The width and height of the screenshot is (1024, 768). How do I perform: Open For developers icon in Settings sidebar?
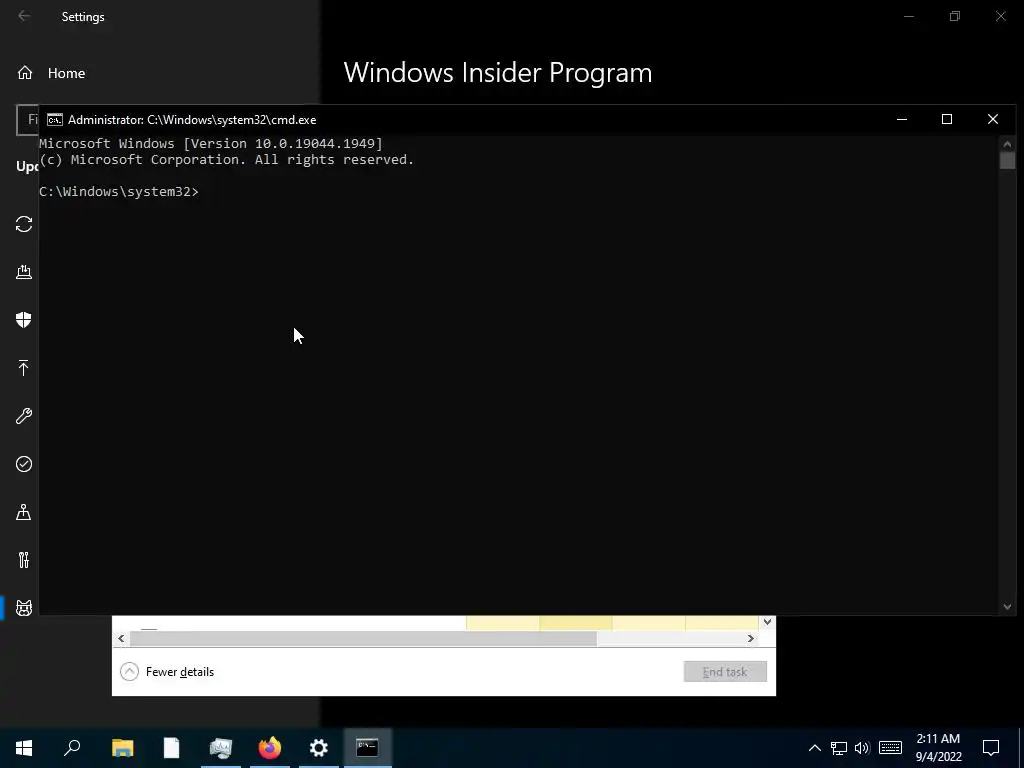[x=24, y=560]
